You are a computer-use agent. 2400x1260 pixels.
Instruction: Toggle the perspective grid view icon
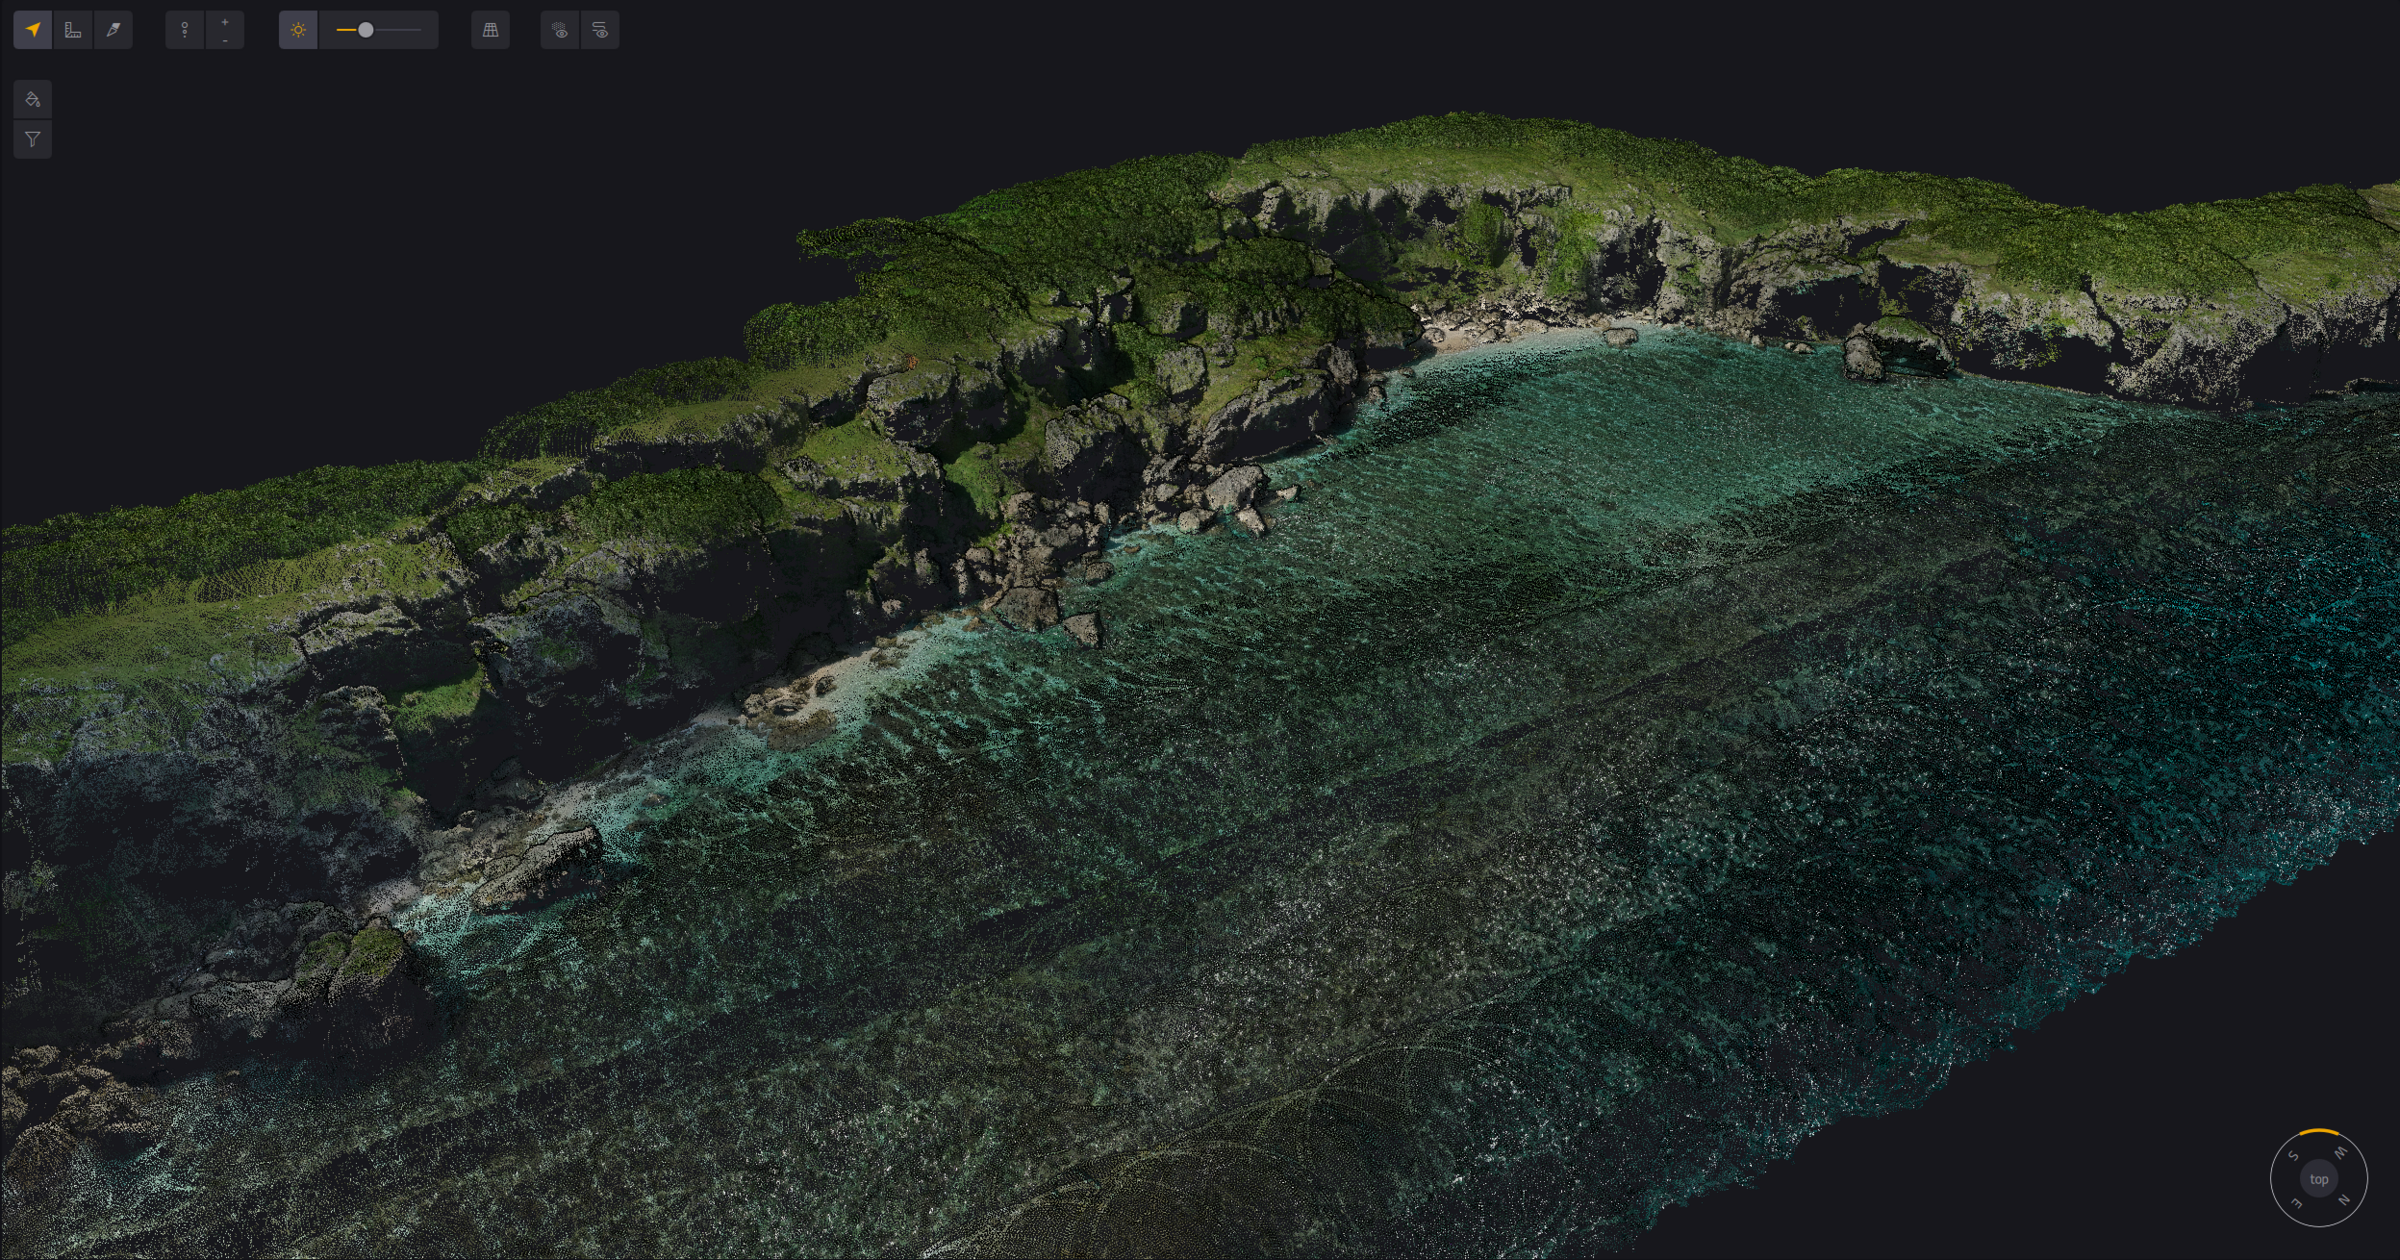[490, 30]
